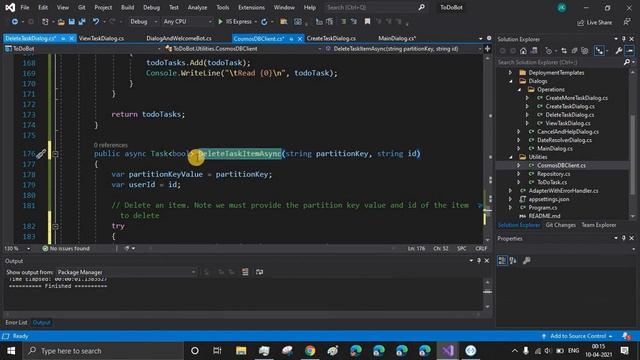Click the Clear All icon in Output toolbar
This screenshot has width=640, height=360.
click(245, 272)
